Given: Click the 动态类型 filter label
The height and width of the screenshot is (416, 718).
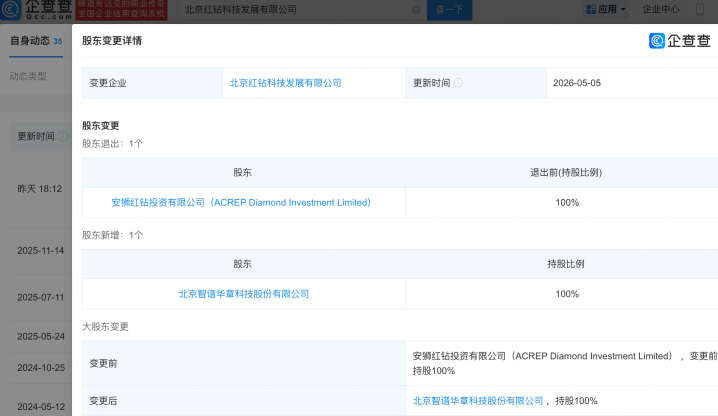Looking at the screenshot, I should pyautogui.click(x=28, y=76).
